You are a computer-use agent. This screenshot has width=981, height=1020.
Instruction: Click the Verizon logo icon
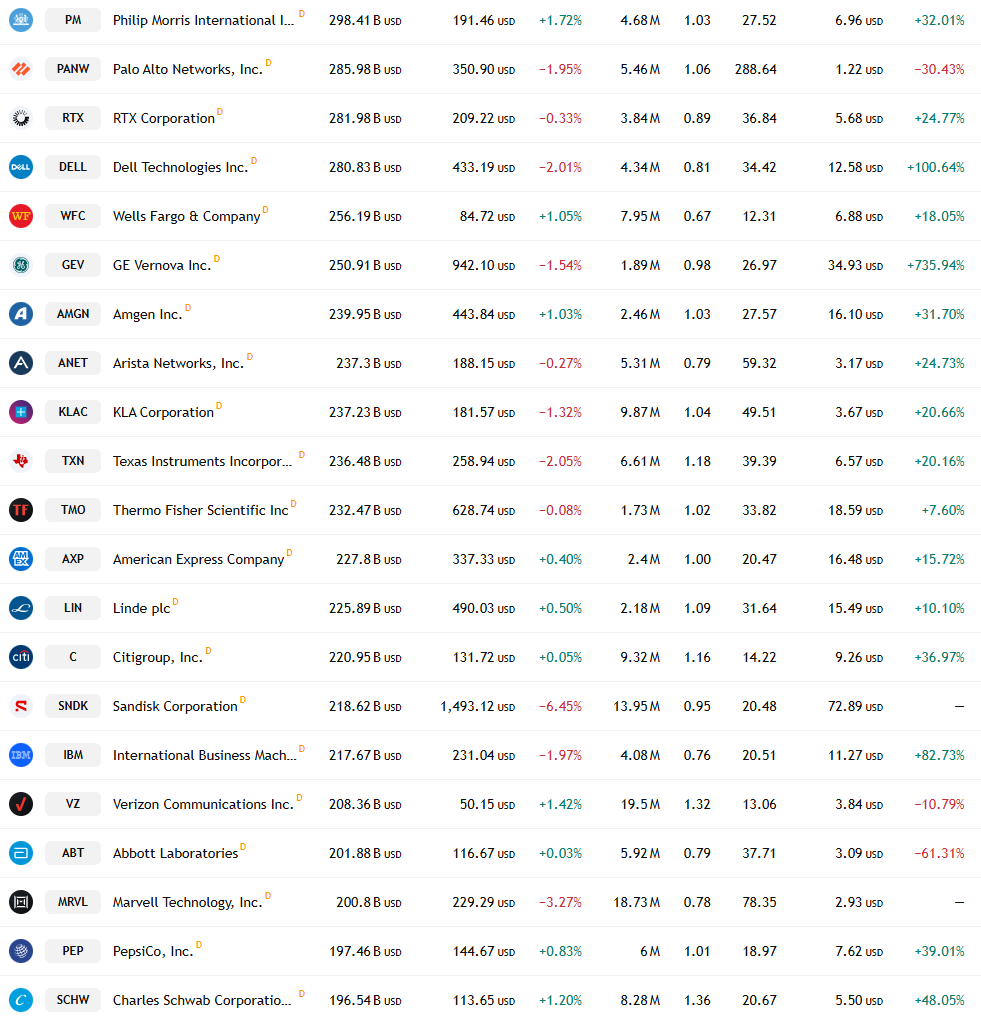pos(21,804)
